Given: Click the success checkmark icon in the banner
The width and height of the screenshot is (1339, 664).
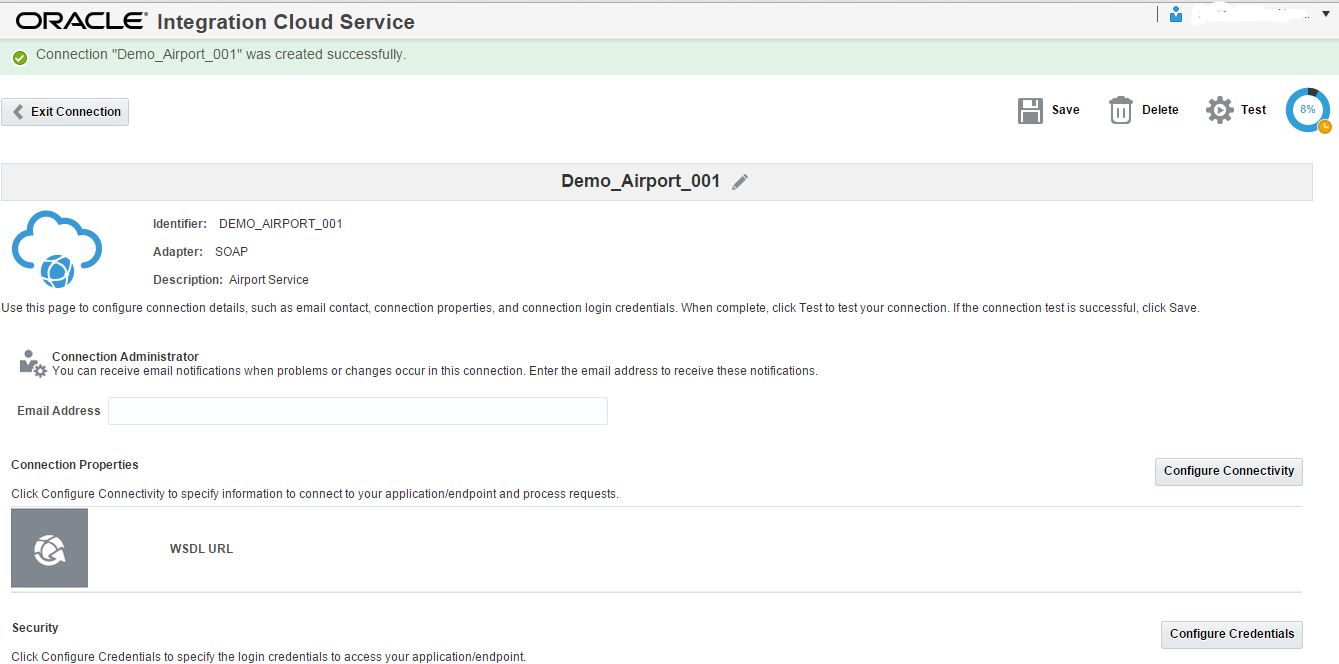Looking at the screenshot, I should pos(18,57).
